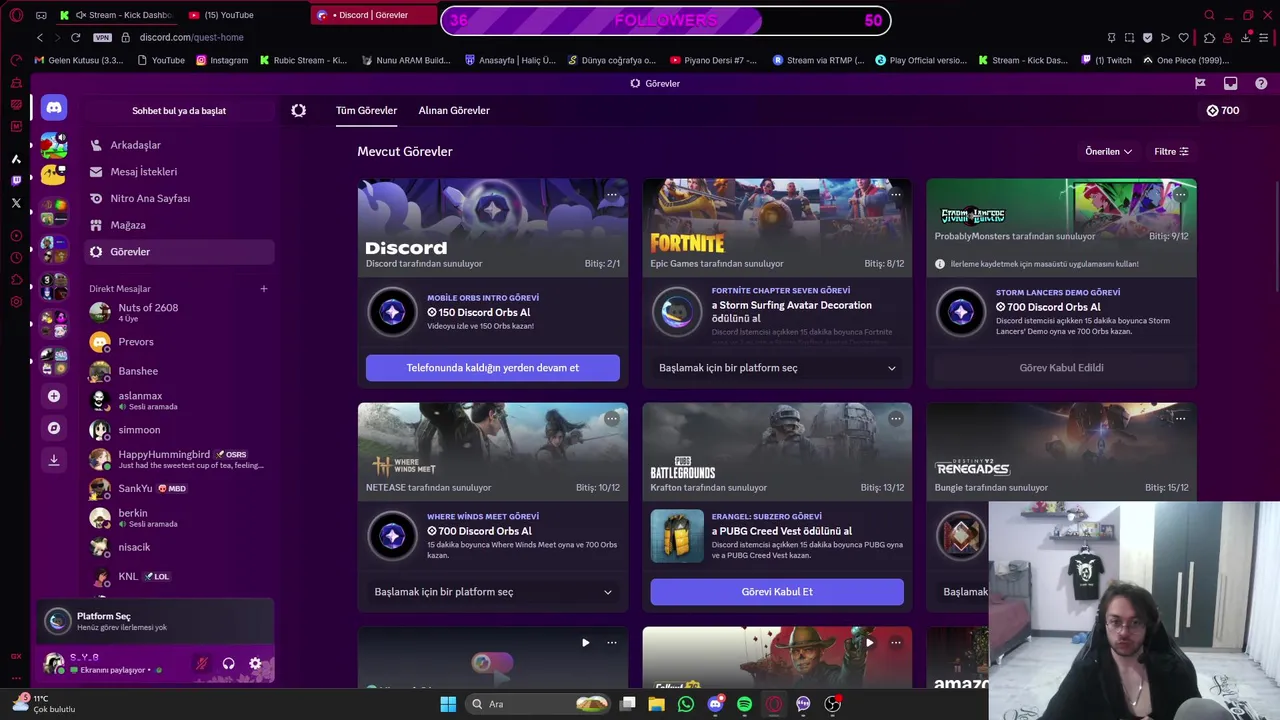The image size is (1280, 720).
Task: Click the flag icon in Discord top bar
Action: (x=1200, y=83)
